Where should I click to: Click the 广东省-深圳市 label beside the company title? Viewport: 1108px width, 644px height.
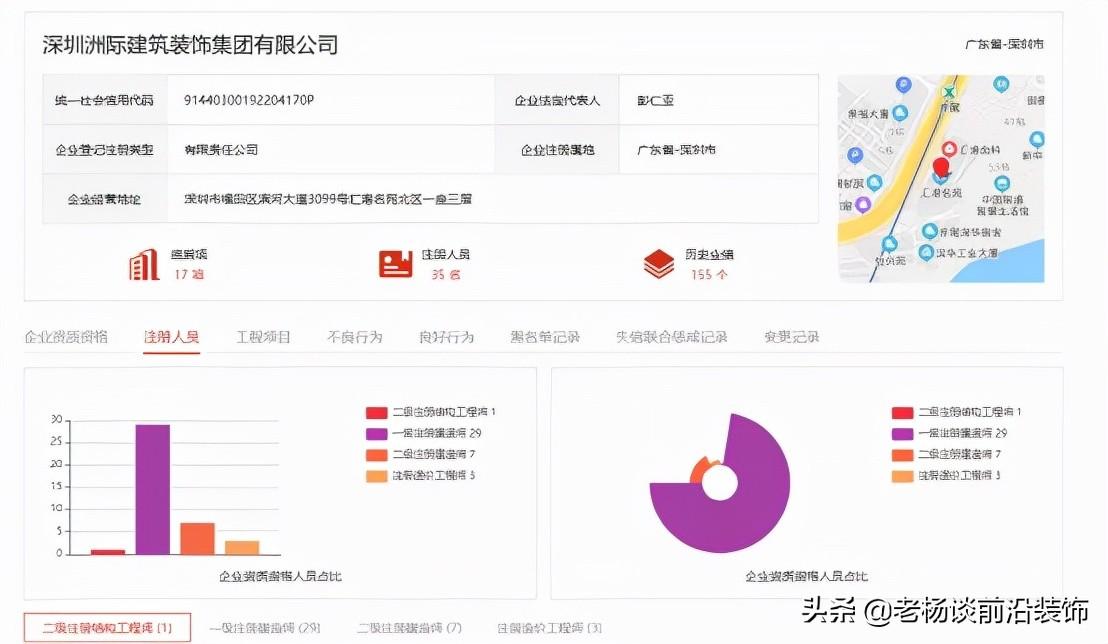(1004, 44)
